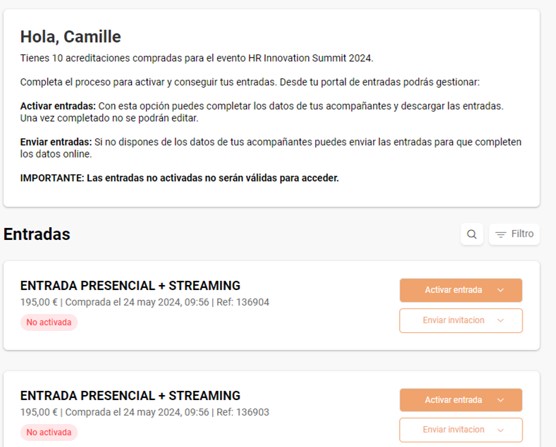
Task: Click the purchase details line with Ref 136903
Action: (x=145, y=412)
